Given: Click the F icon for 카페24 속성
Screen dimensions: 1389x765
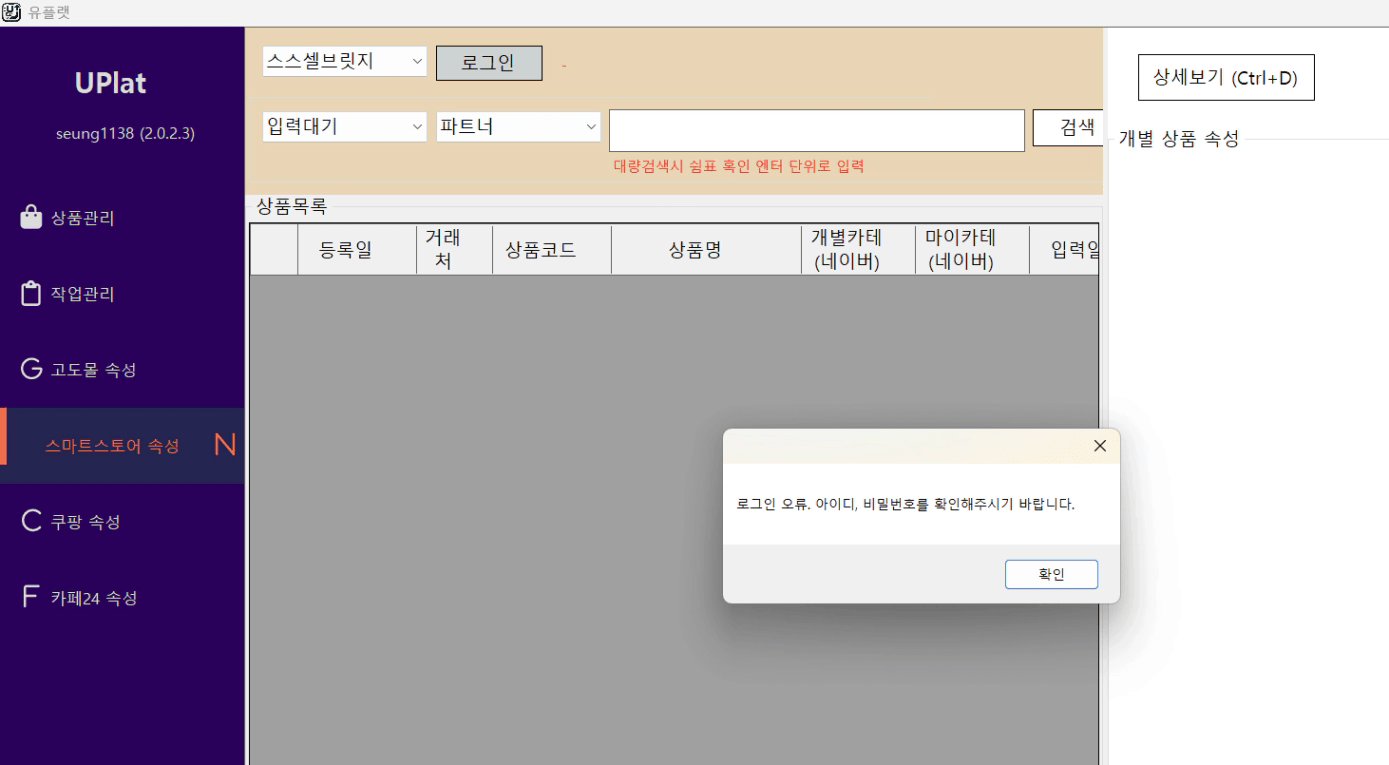Looking at the screenshot, I should coord(31,598).
